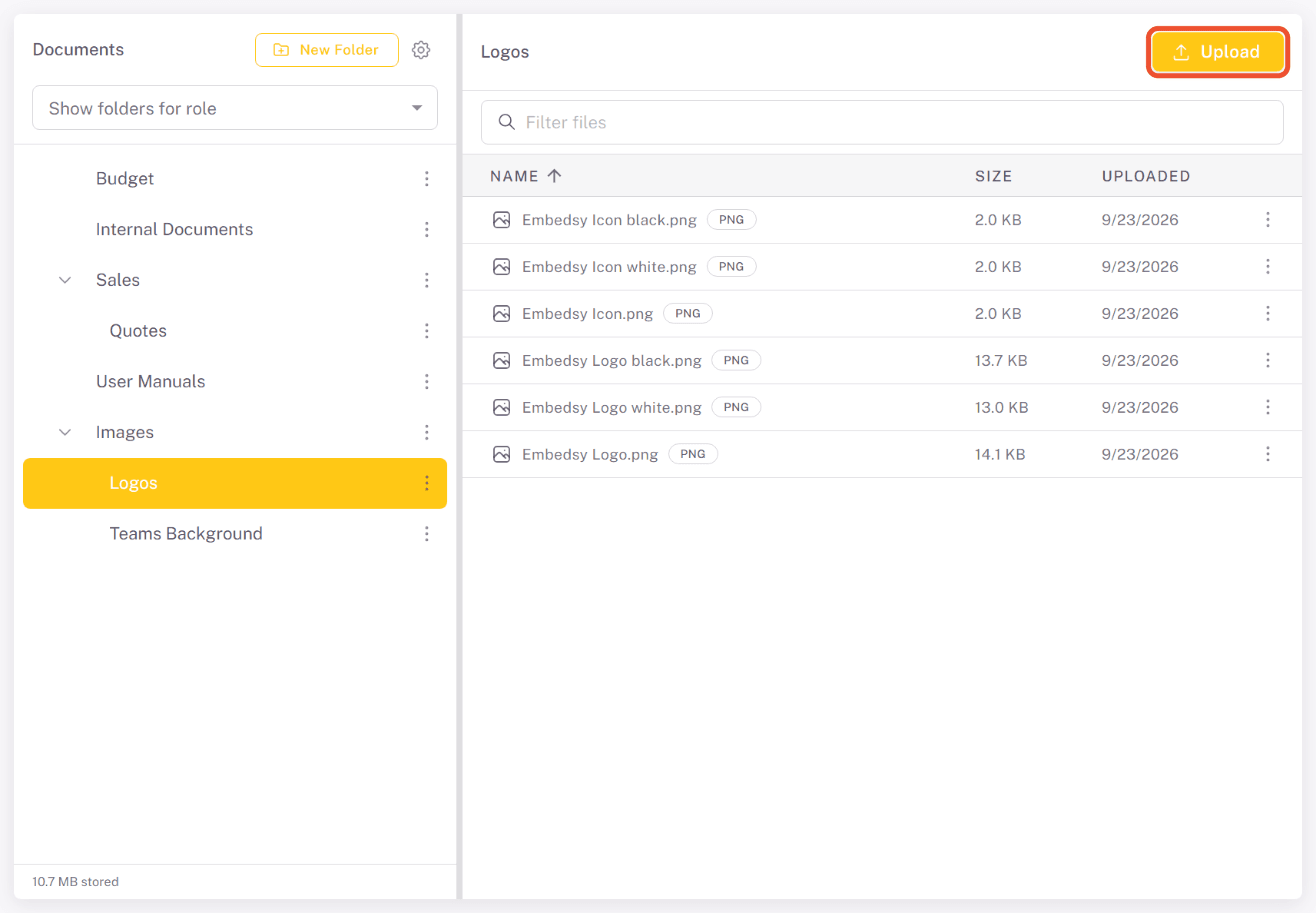
Task: Collapse the Images folder chevron
Action: click(x=65, y=432)
